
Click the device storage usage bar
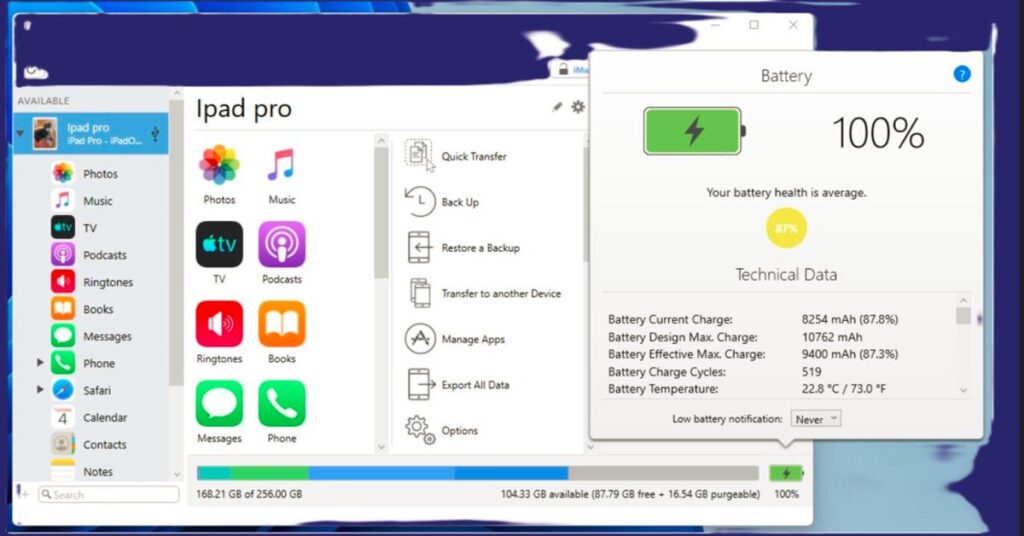477,473
